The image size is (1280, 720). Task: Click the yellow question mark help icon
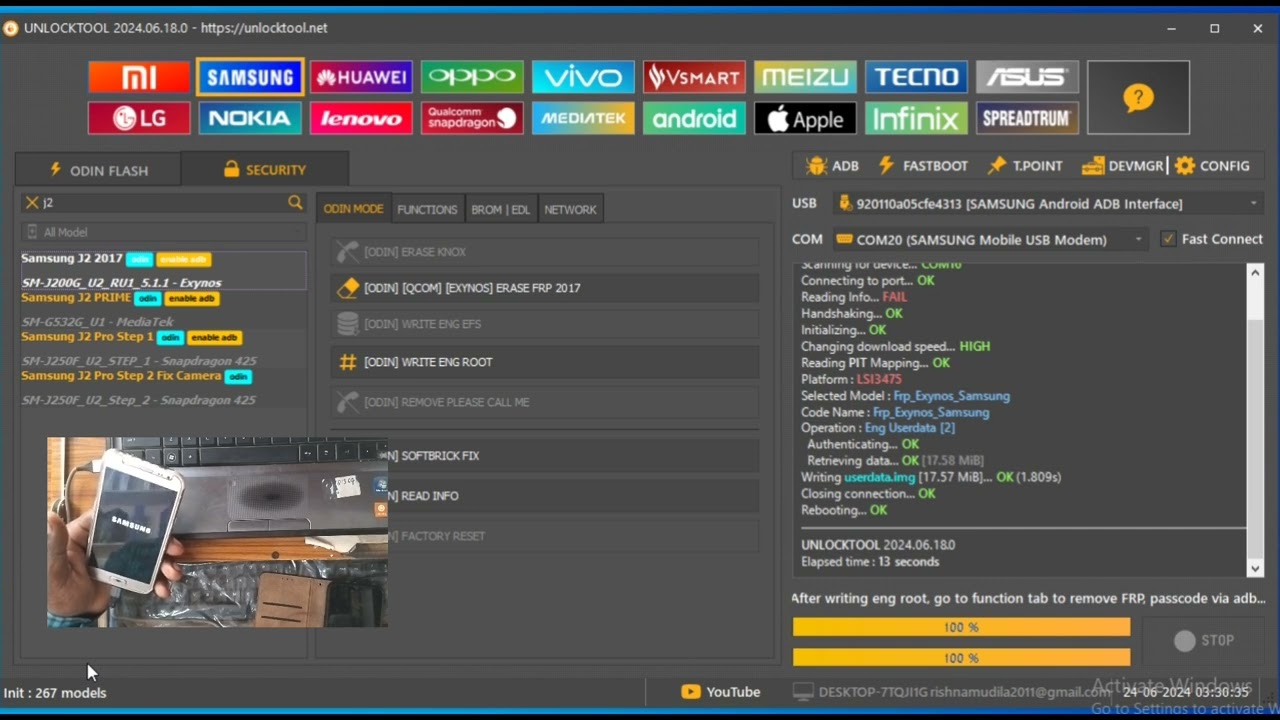point(1138,98)
